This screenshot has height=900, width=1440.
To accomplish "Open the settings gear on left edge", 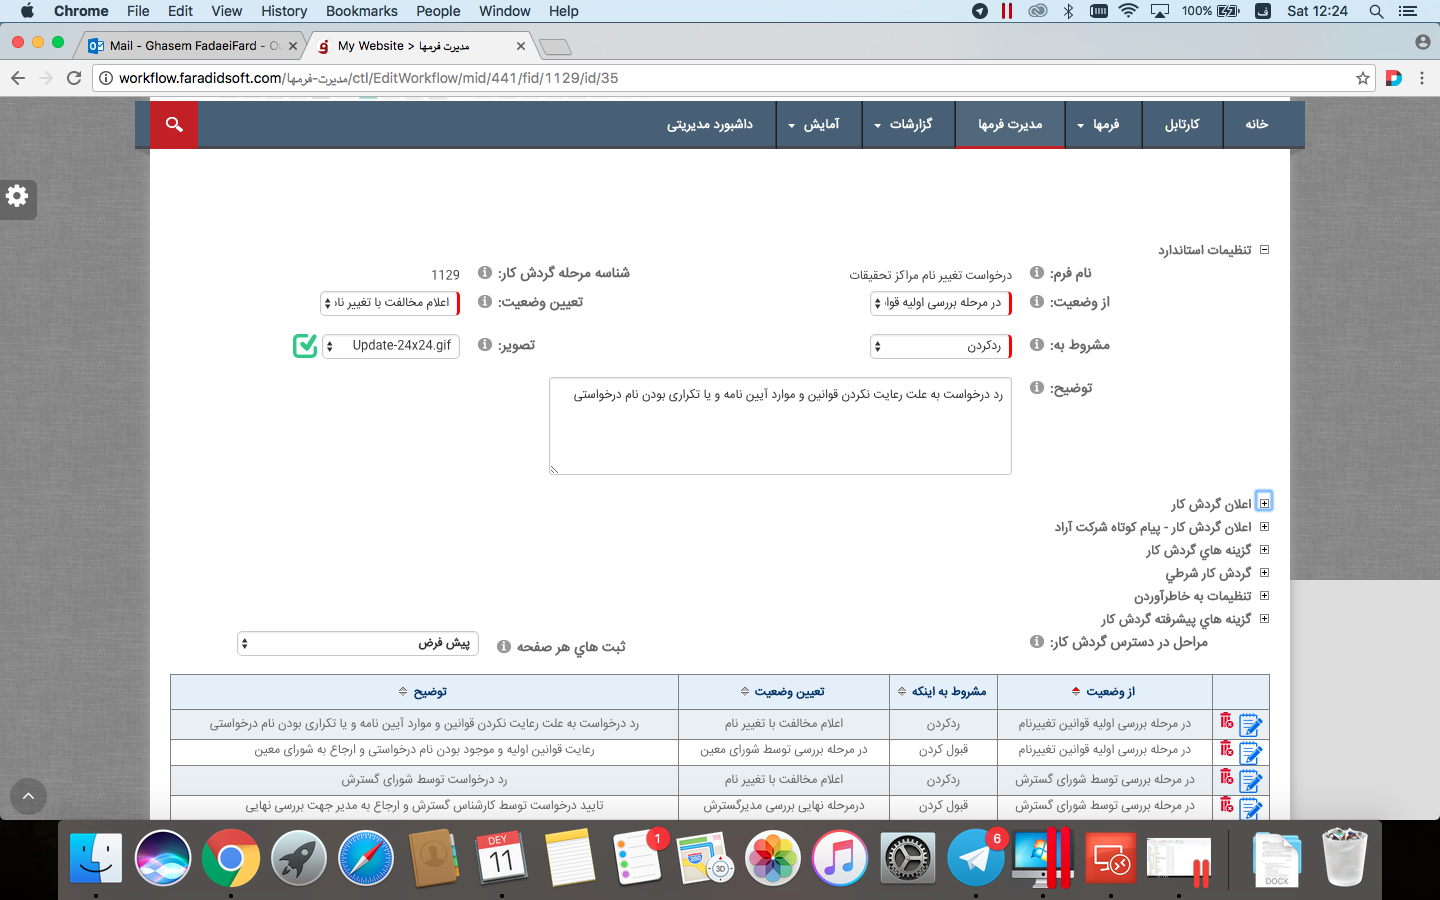I will coord(17,197).
